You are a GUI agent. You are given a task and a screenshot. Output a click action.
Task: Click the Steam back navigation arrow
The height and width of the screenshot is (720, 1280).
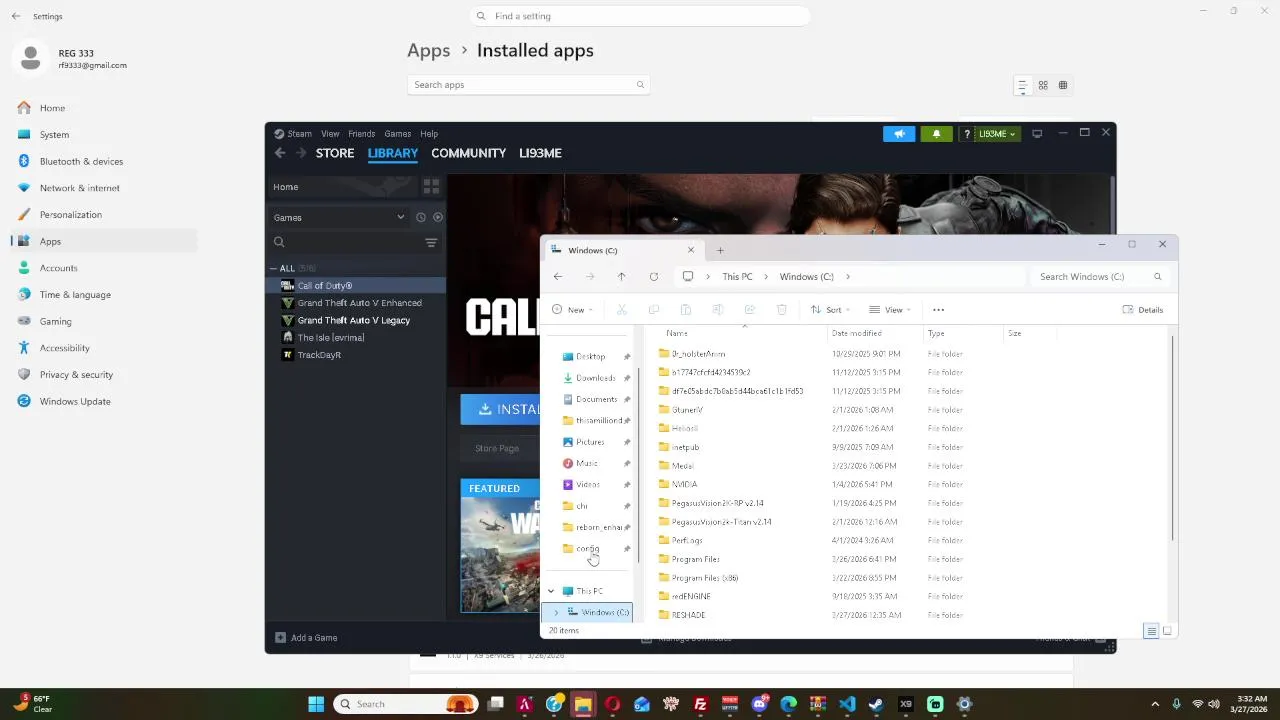click(x=280, y=153)
